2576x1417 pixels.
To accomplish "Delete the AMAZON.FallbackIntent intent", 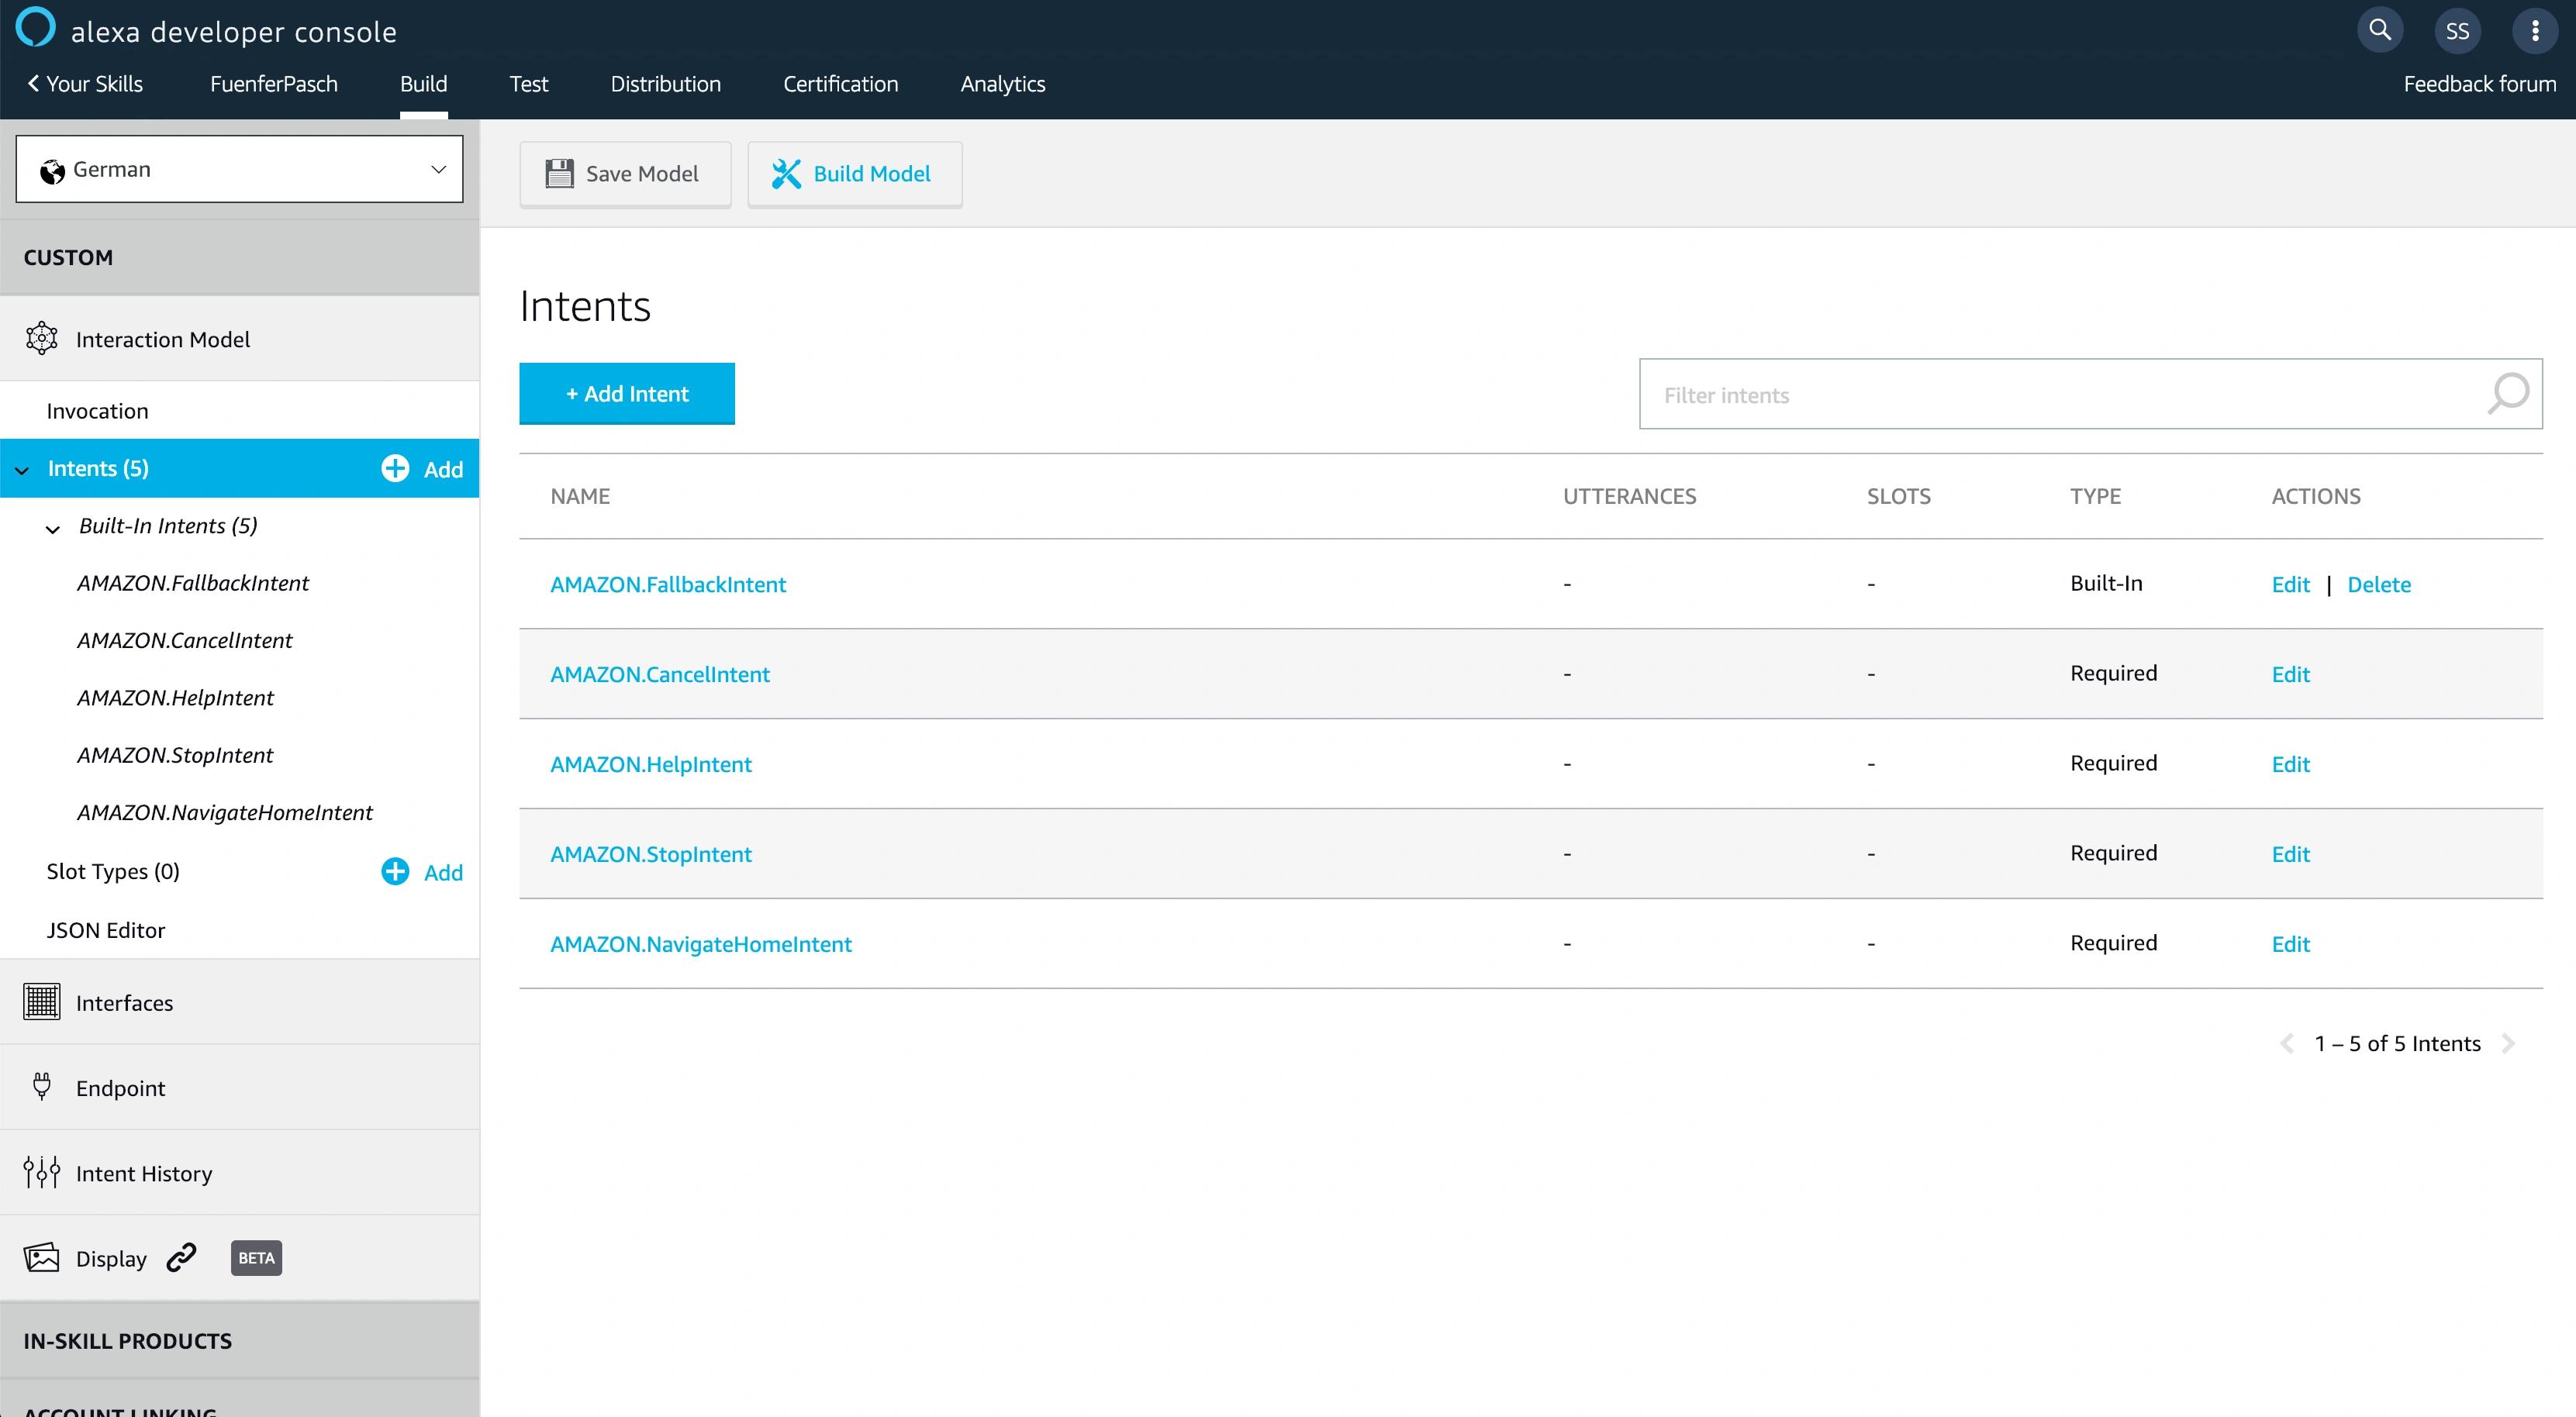I will [x=2379, y=584].
